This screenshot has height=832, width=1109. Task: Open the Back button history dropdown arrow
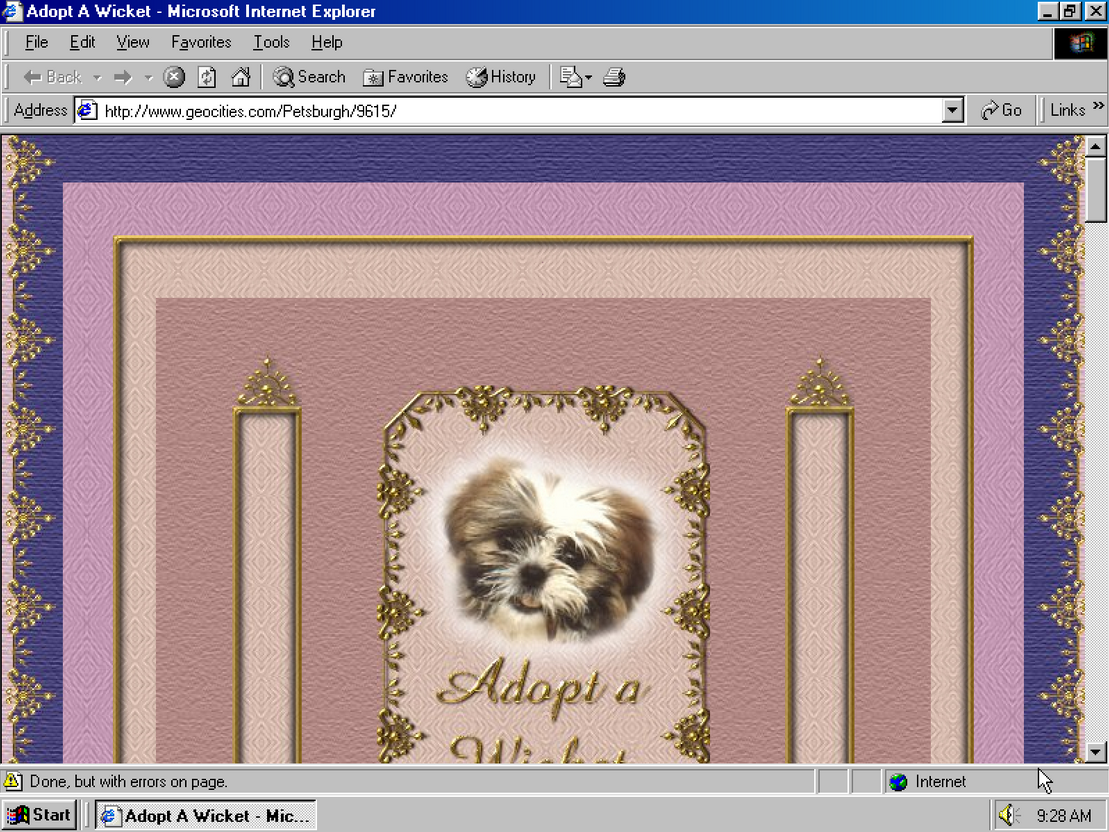click(98, 77)
